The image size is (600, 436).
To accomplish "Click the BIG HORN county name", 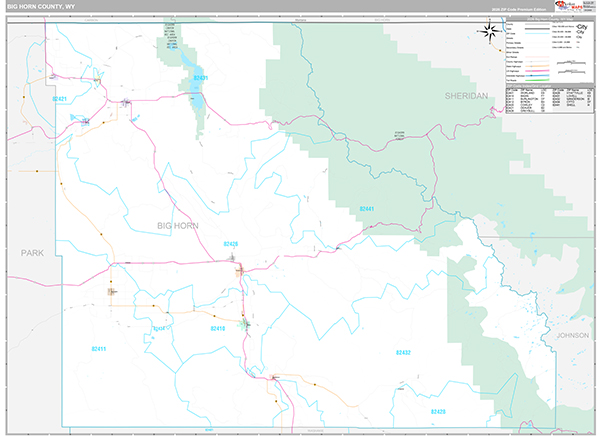I will pos(178,226).
